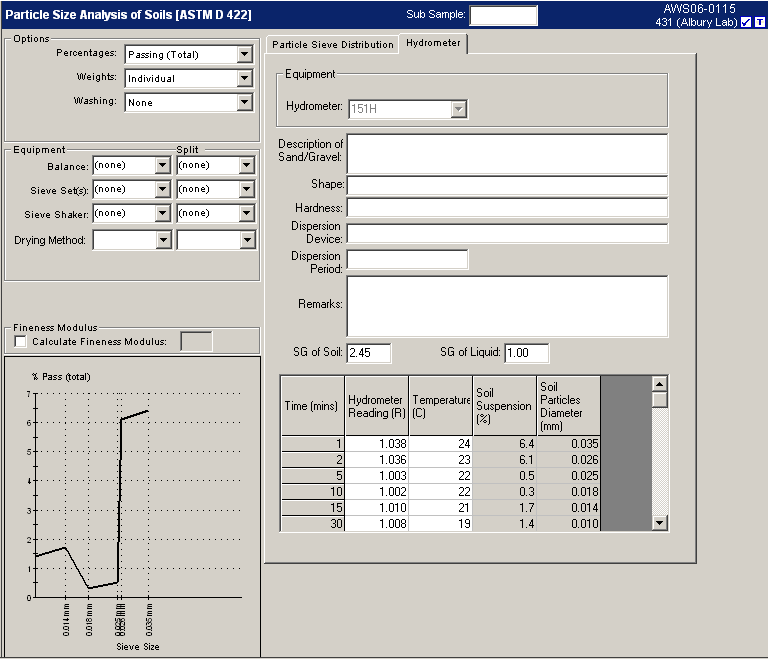Click the SG of Liquid field
This screenshot has width=768, height=659.
(x=526, y=352)
